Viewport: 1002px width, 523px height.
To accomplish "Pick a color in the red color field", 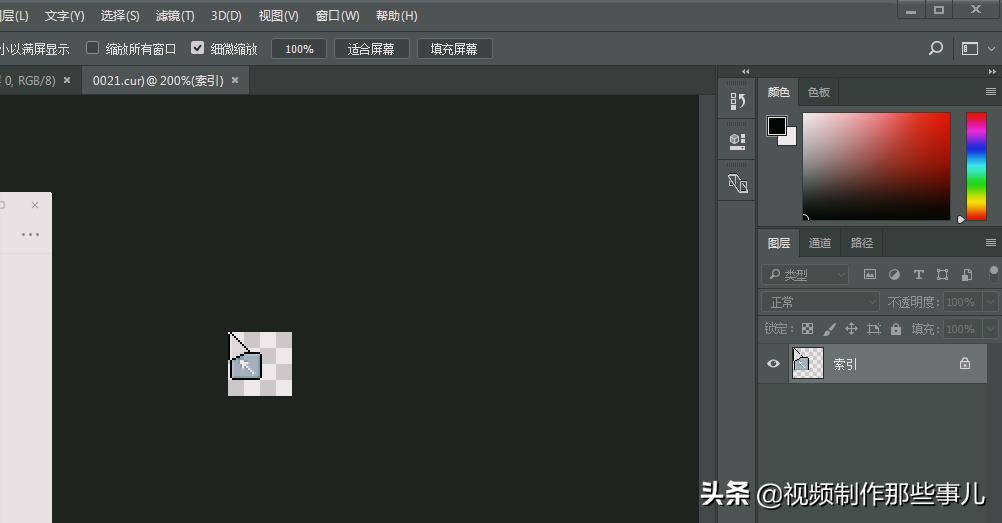I will tap(876, 166).
